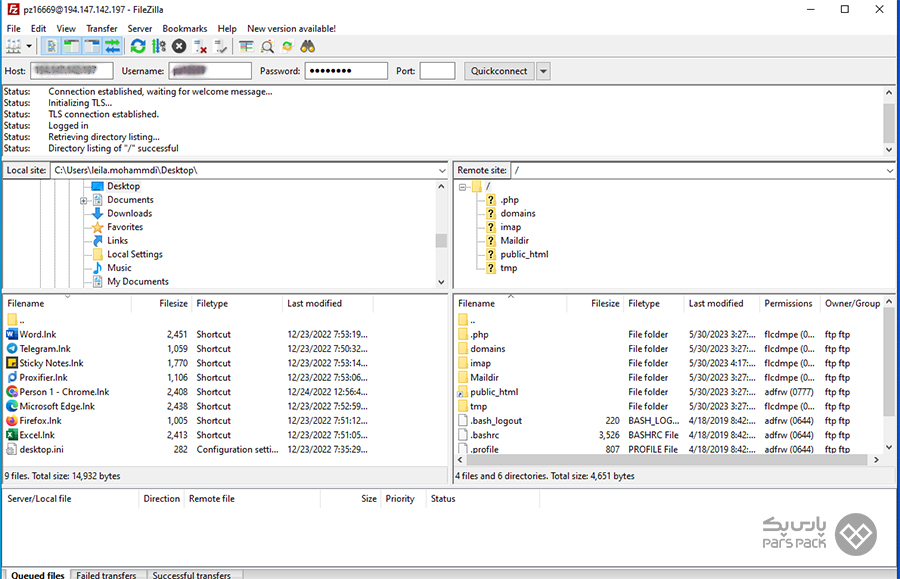Toggle directory comparison icon
This screenshot has height=579, width=900.
[x=267, y=46]
